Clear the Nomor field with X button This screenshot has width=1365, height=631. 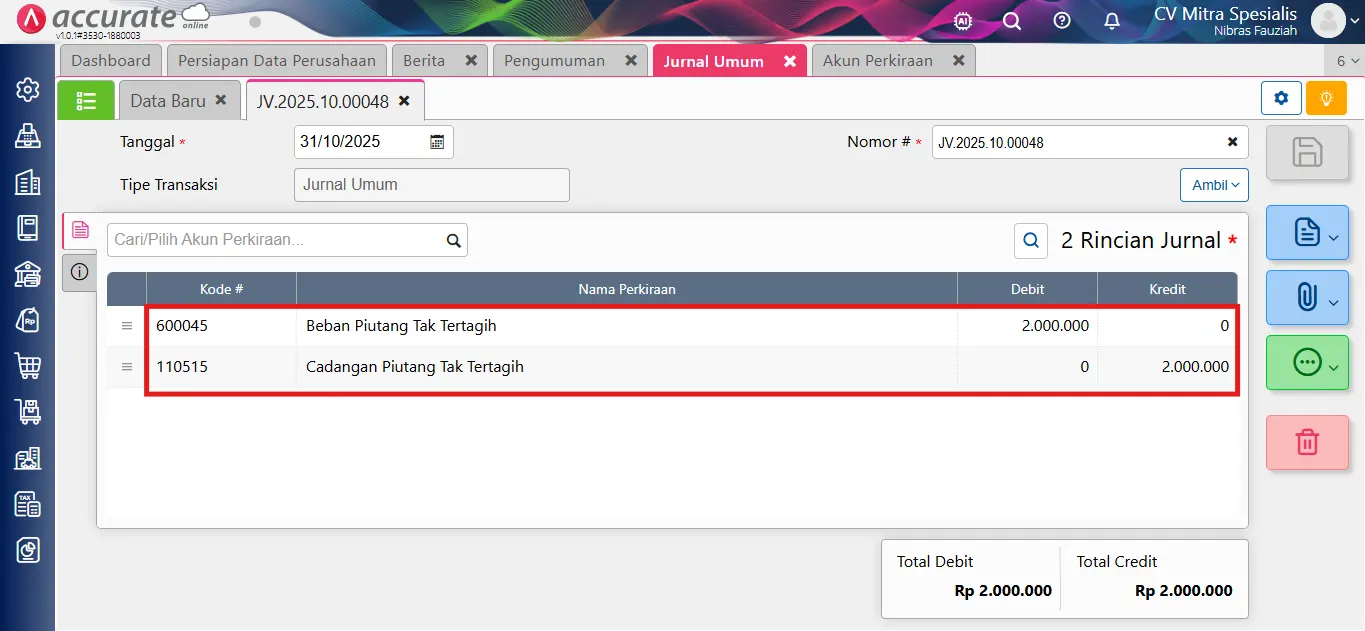tap(1232, 142)
